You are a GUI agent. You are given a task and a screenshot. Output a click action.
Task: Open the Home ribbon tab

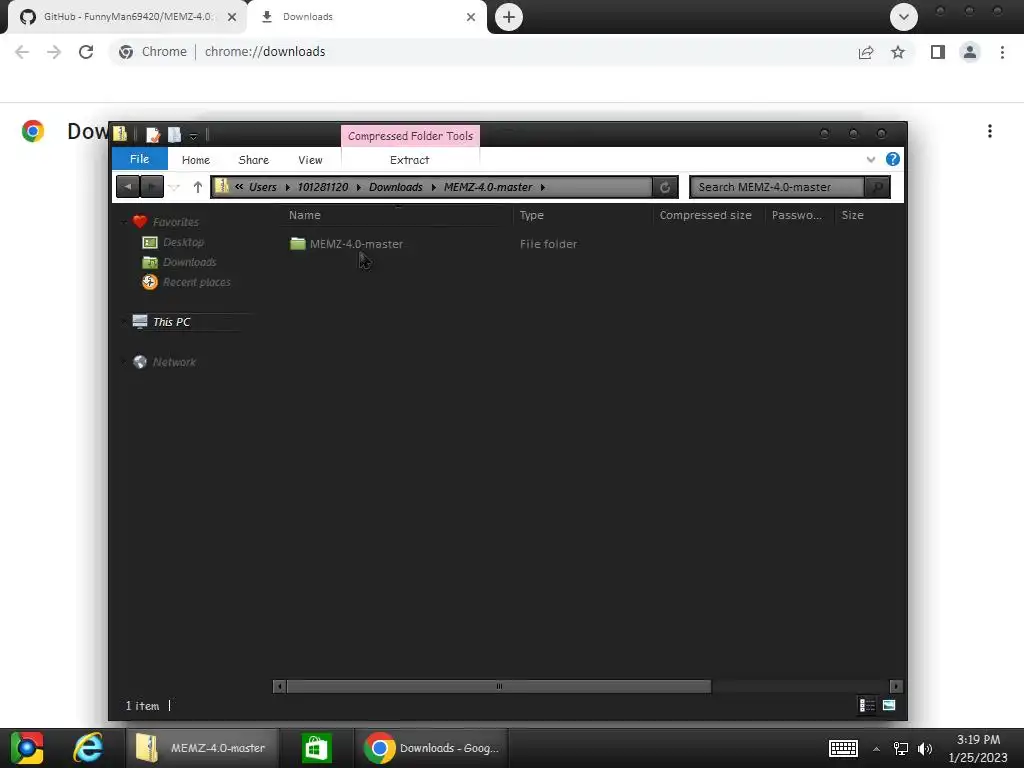(196, 159)
